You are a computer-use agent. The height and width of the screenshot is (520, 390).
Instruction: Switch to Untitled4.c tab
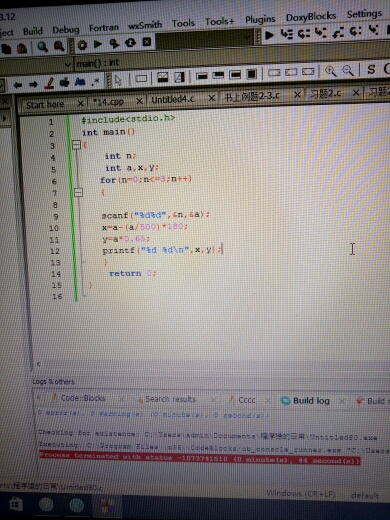coord(173,99)
